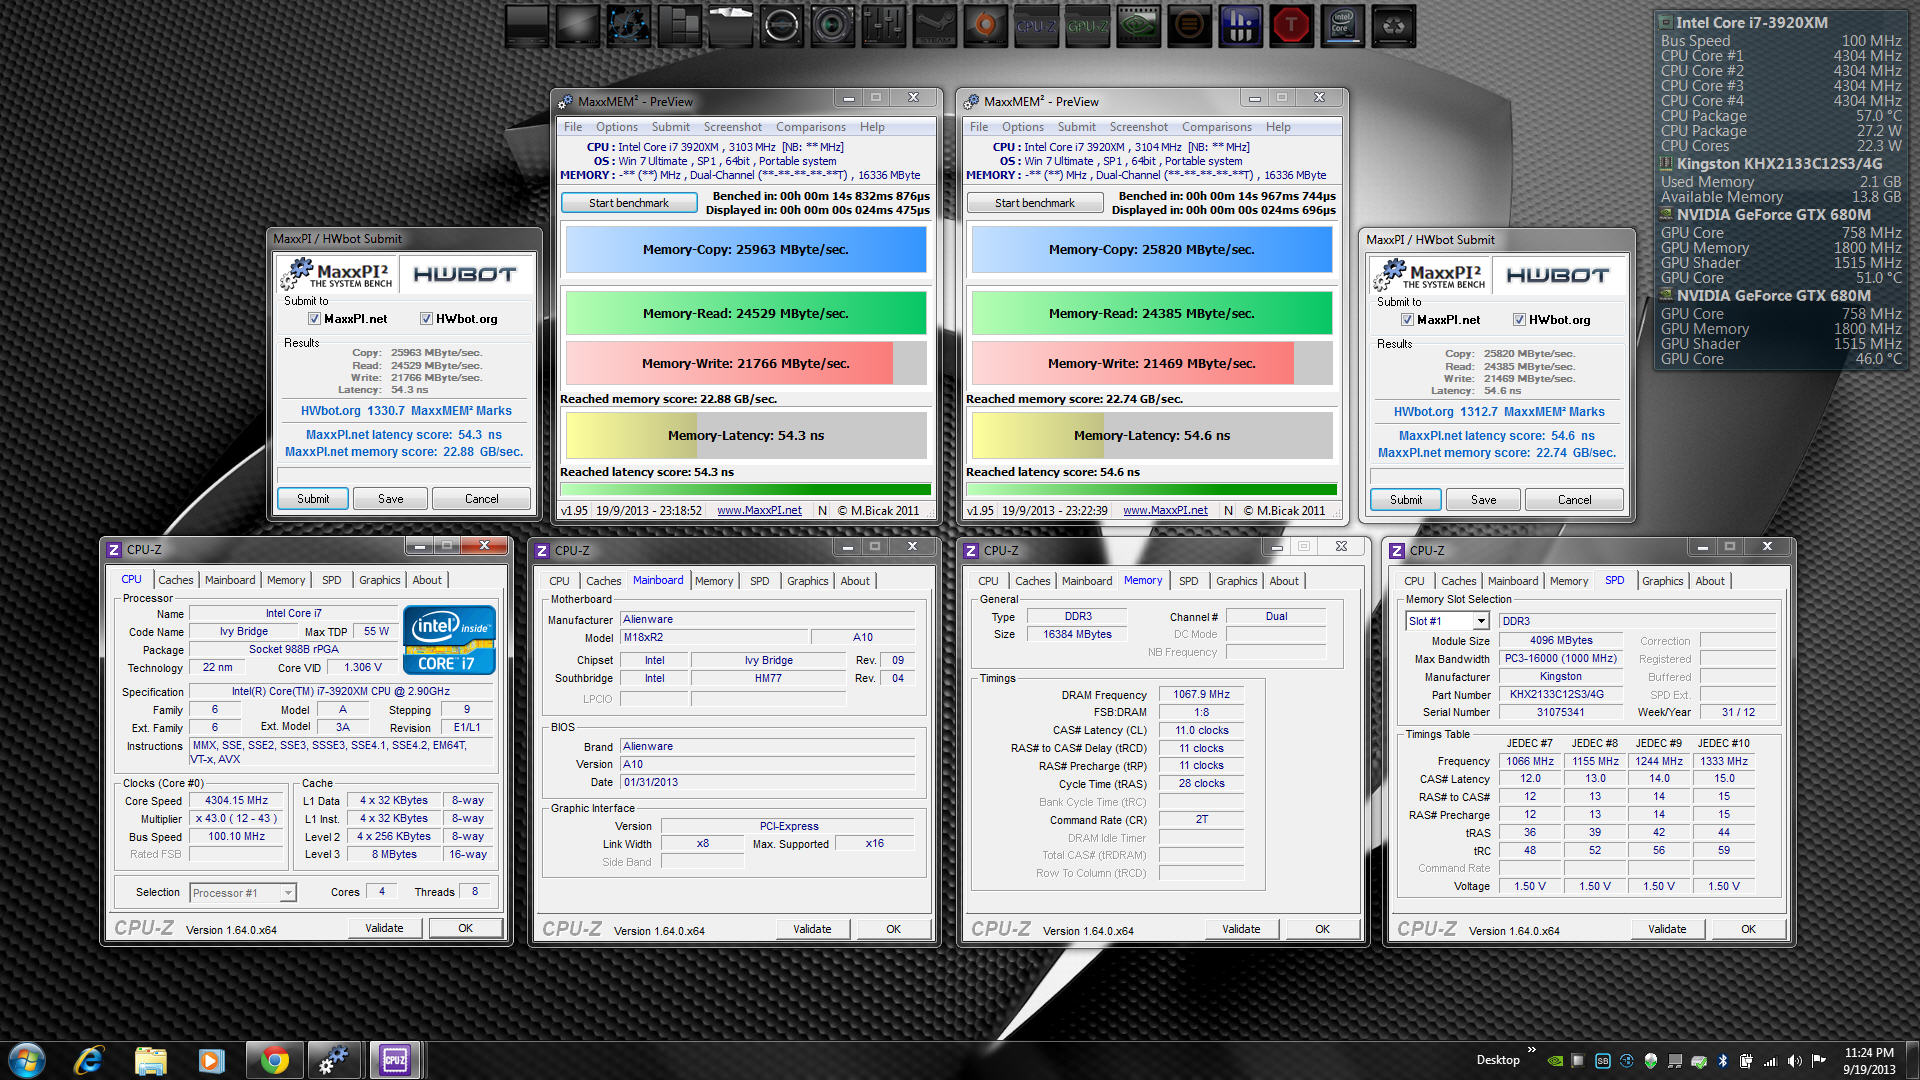Click the camera lens icon in dock
The height and width of the screenshot is (1080, 1920).
point(832,26)
